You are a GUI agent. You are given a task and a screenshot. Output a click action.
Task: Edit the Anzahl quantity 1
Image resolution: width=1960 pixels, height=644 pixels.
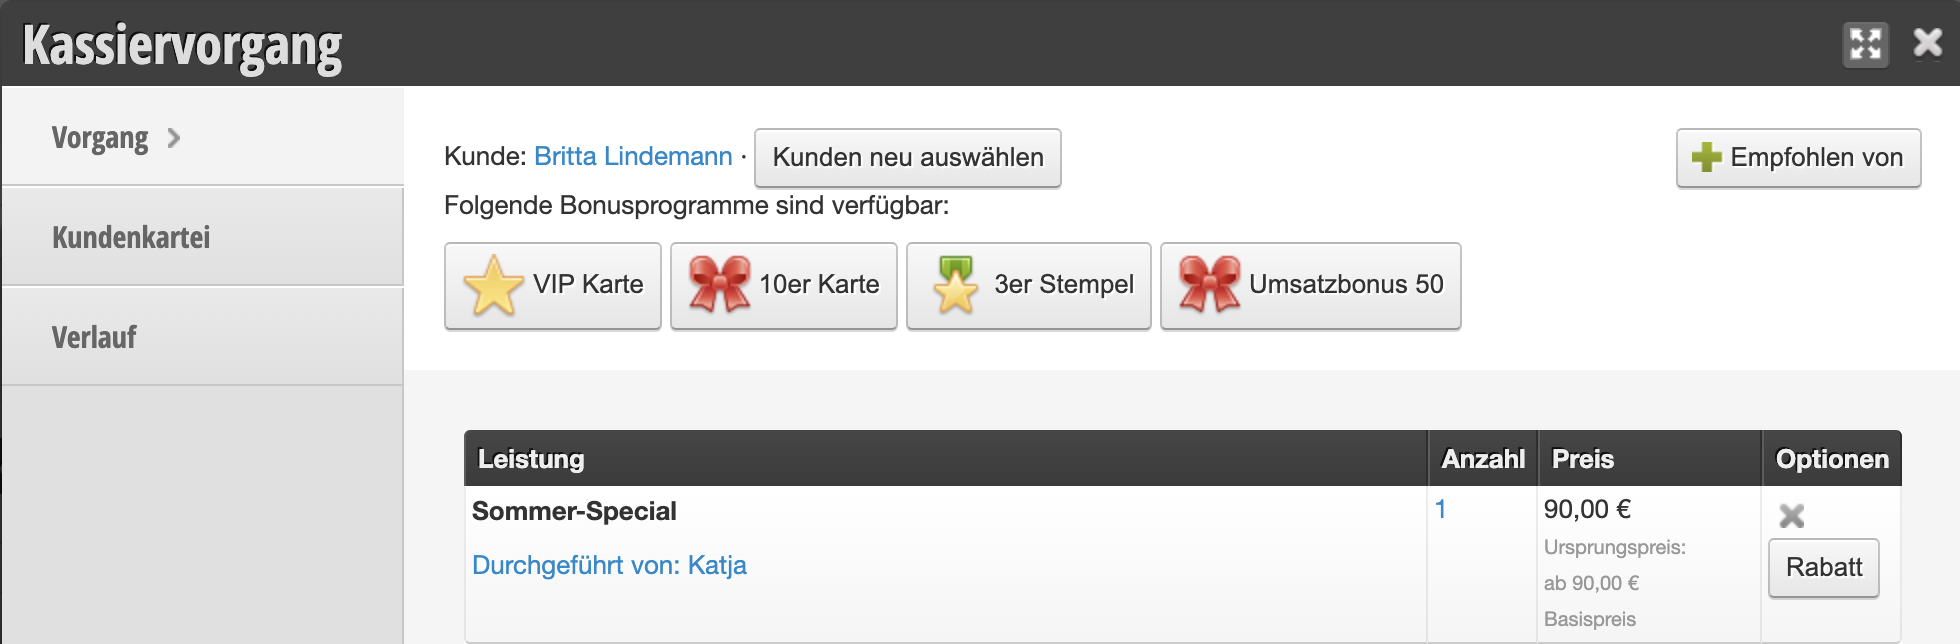pos(1440,509)
